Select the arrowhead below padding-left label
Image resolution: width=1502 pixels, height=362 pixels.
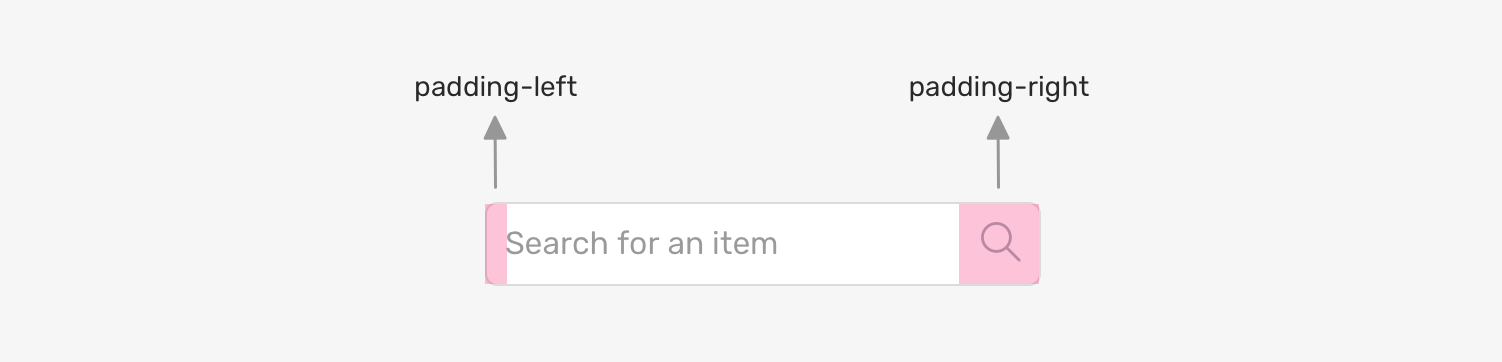pos(495,127)
